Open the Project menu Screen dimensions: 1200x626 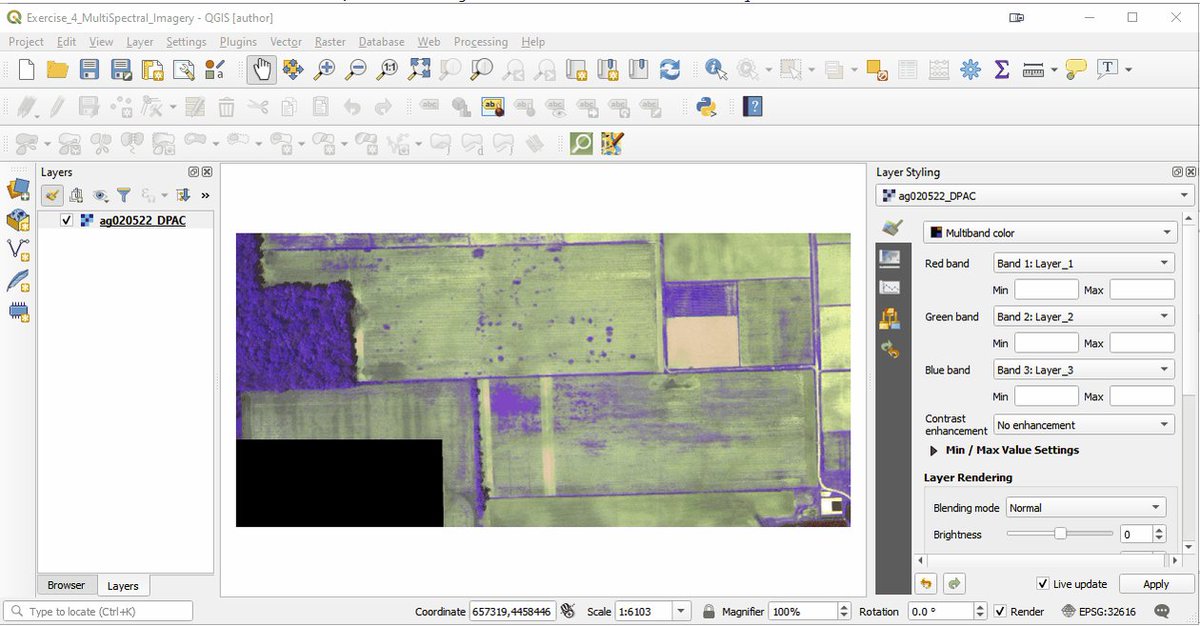click(26, 42)
